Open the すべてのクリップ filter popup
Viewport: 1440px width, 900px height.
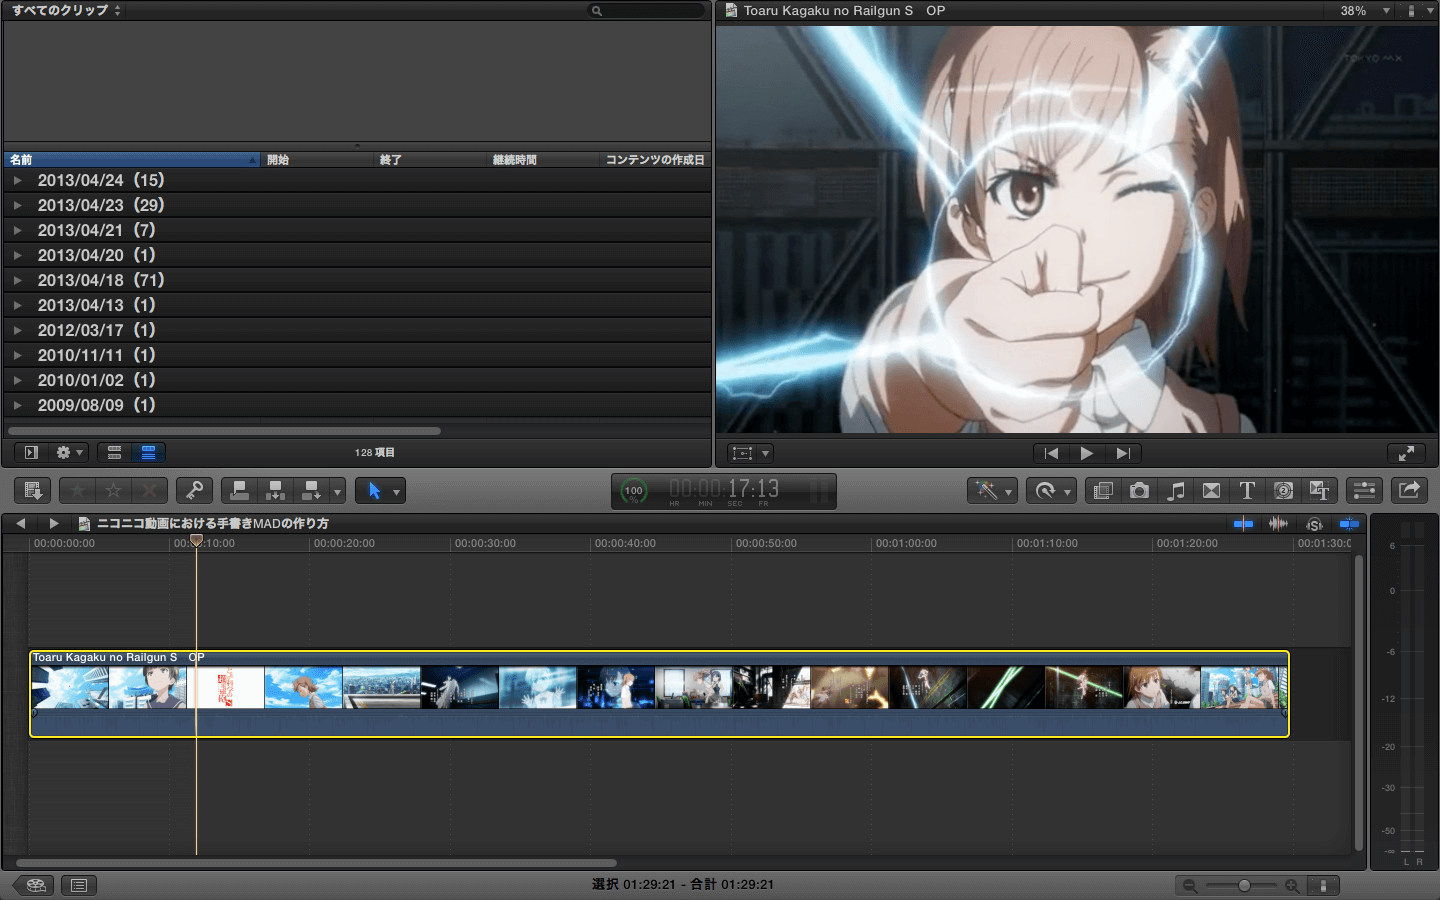[66, 10]
